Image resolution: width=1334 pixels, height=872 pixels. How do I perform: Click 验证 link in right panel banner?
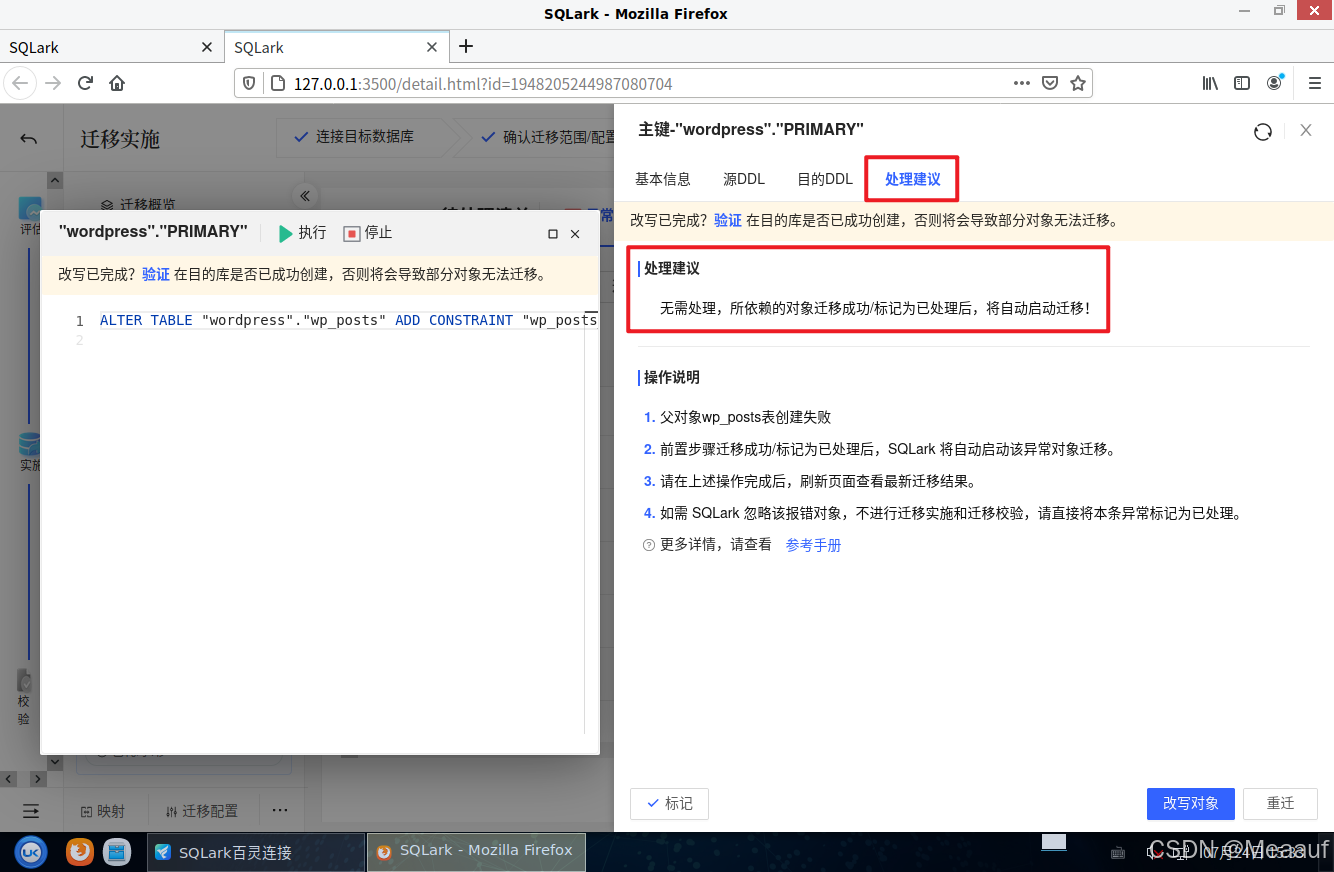[x=728, y=220]
